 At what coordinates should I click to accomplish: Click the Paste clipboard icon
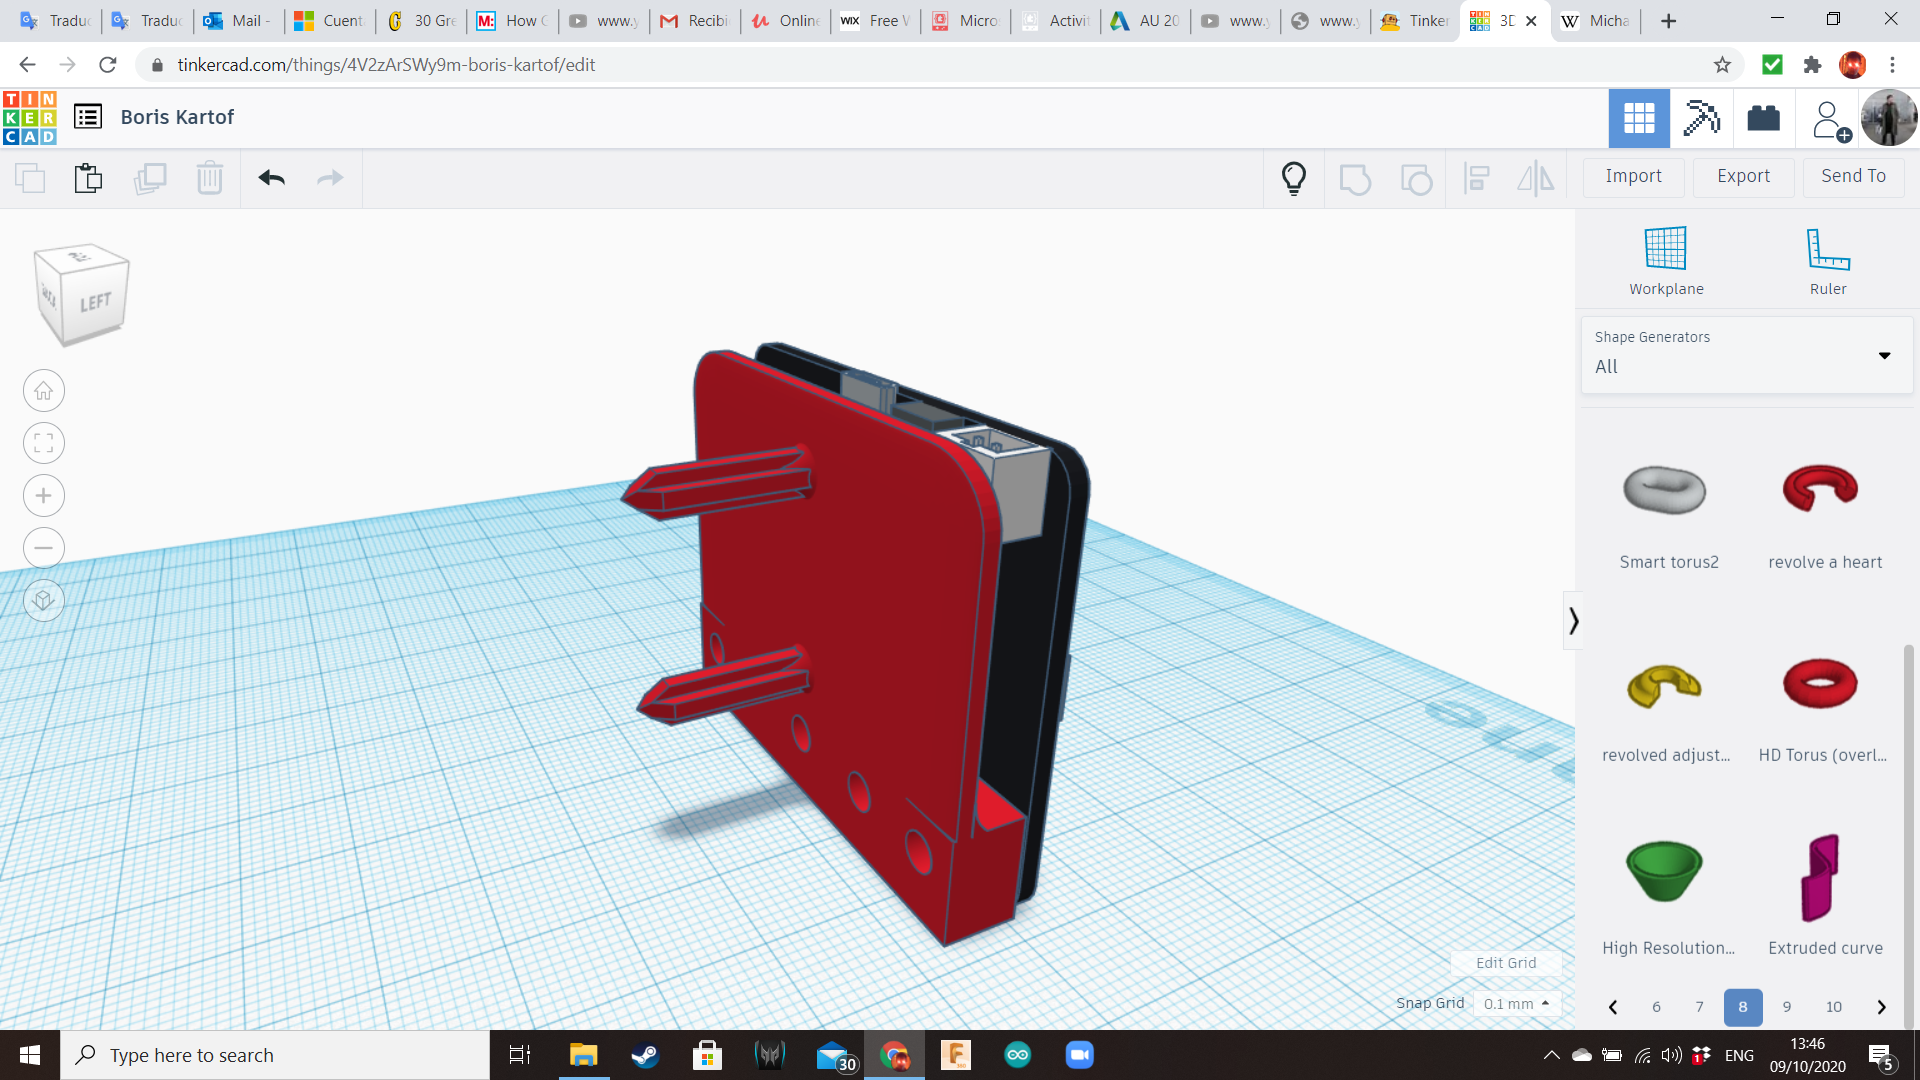[88, 178]
